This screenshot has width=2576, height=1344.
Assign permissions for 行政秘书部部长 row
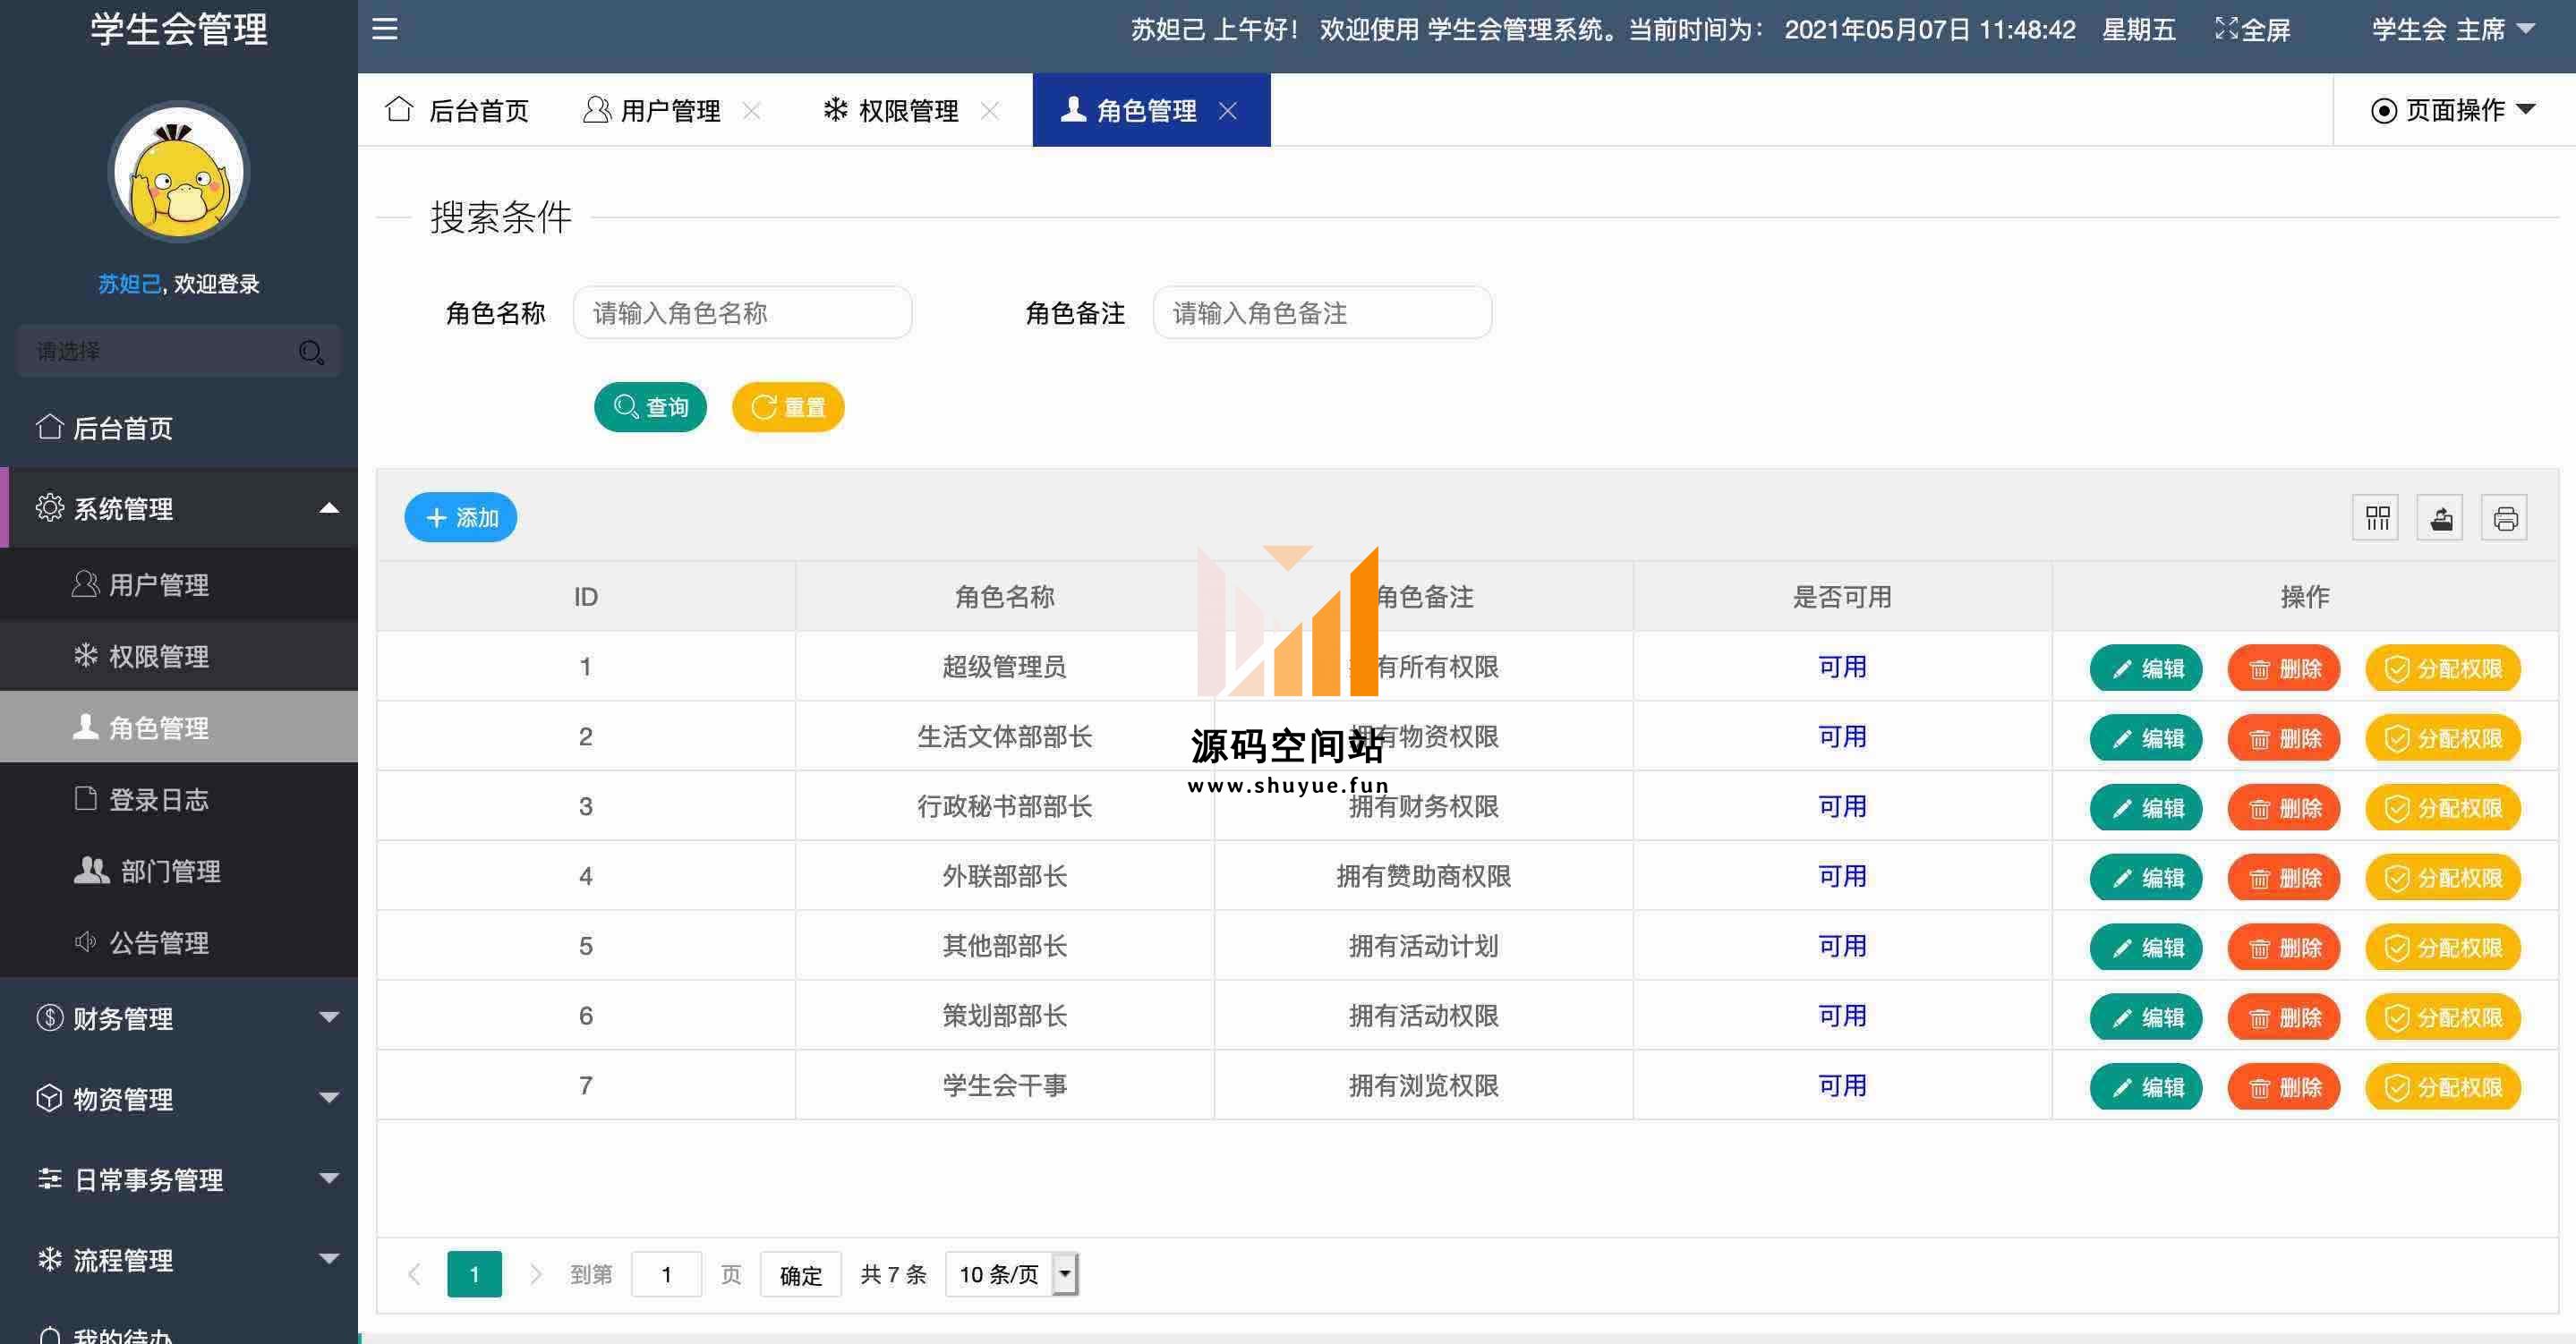(2443, 808)
